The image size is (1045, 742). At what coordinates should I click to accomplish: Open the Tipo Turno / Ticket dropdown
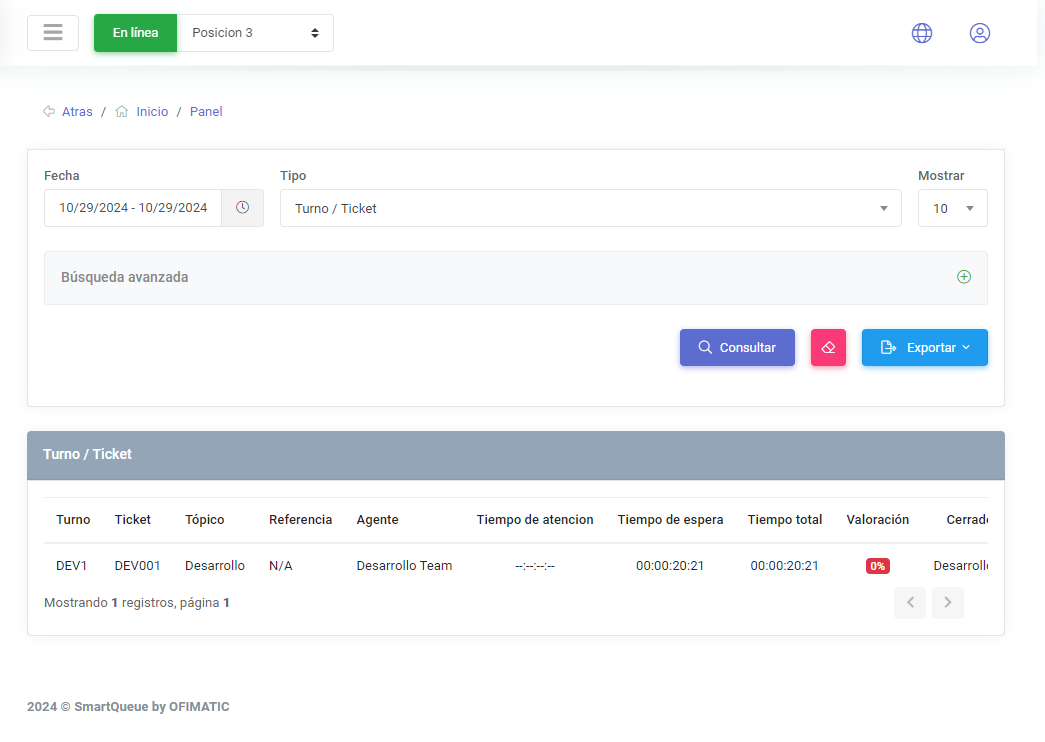(590, 208)
